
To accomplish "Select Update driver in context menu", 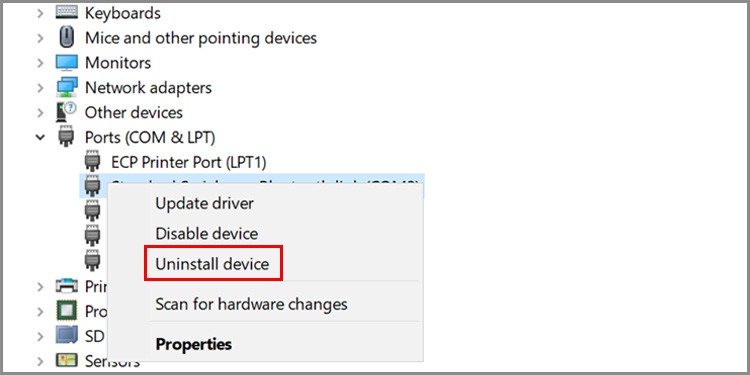I will [204, 203].
